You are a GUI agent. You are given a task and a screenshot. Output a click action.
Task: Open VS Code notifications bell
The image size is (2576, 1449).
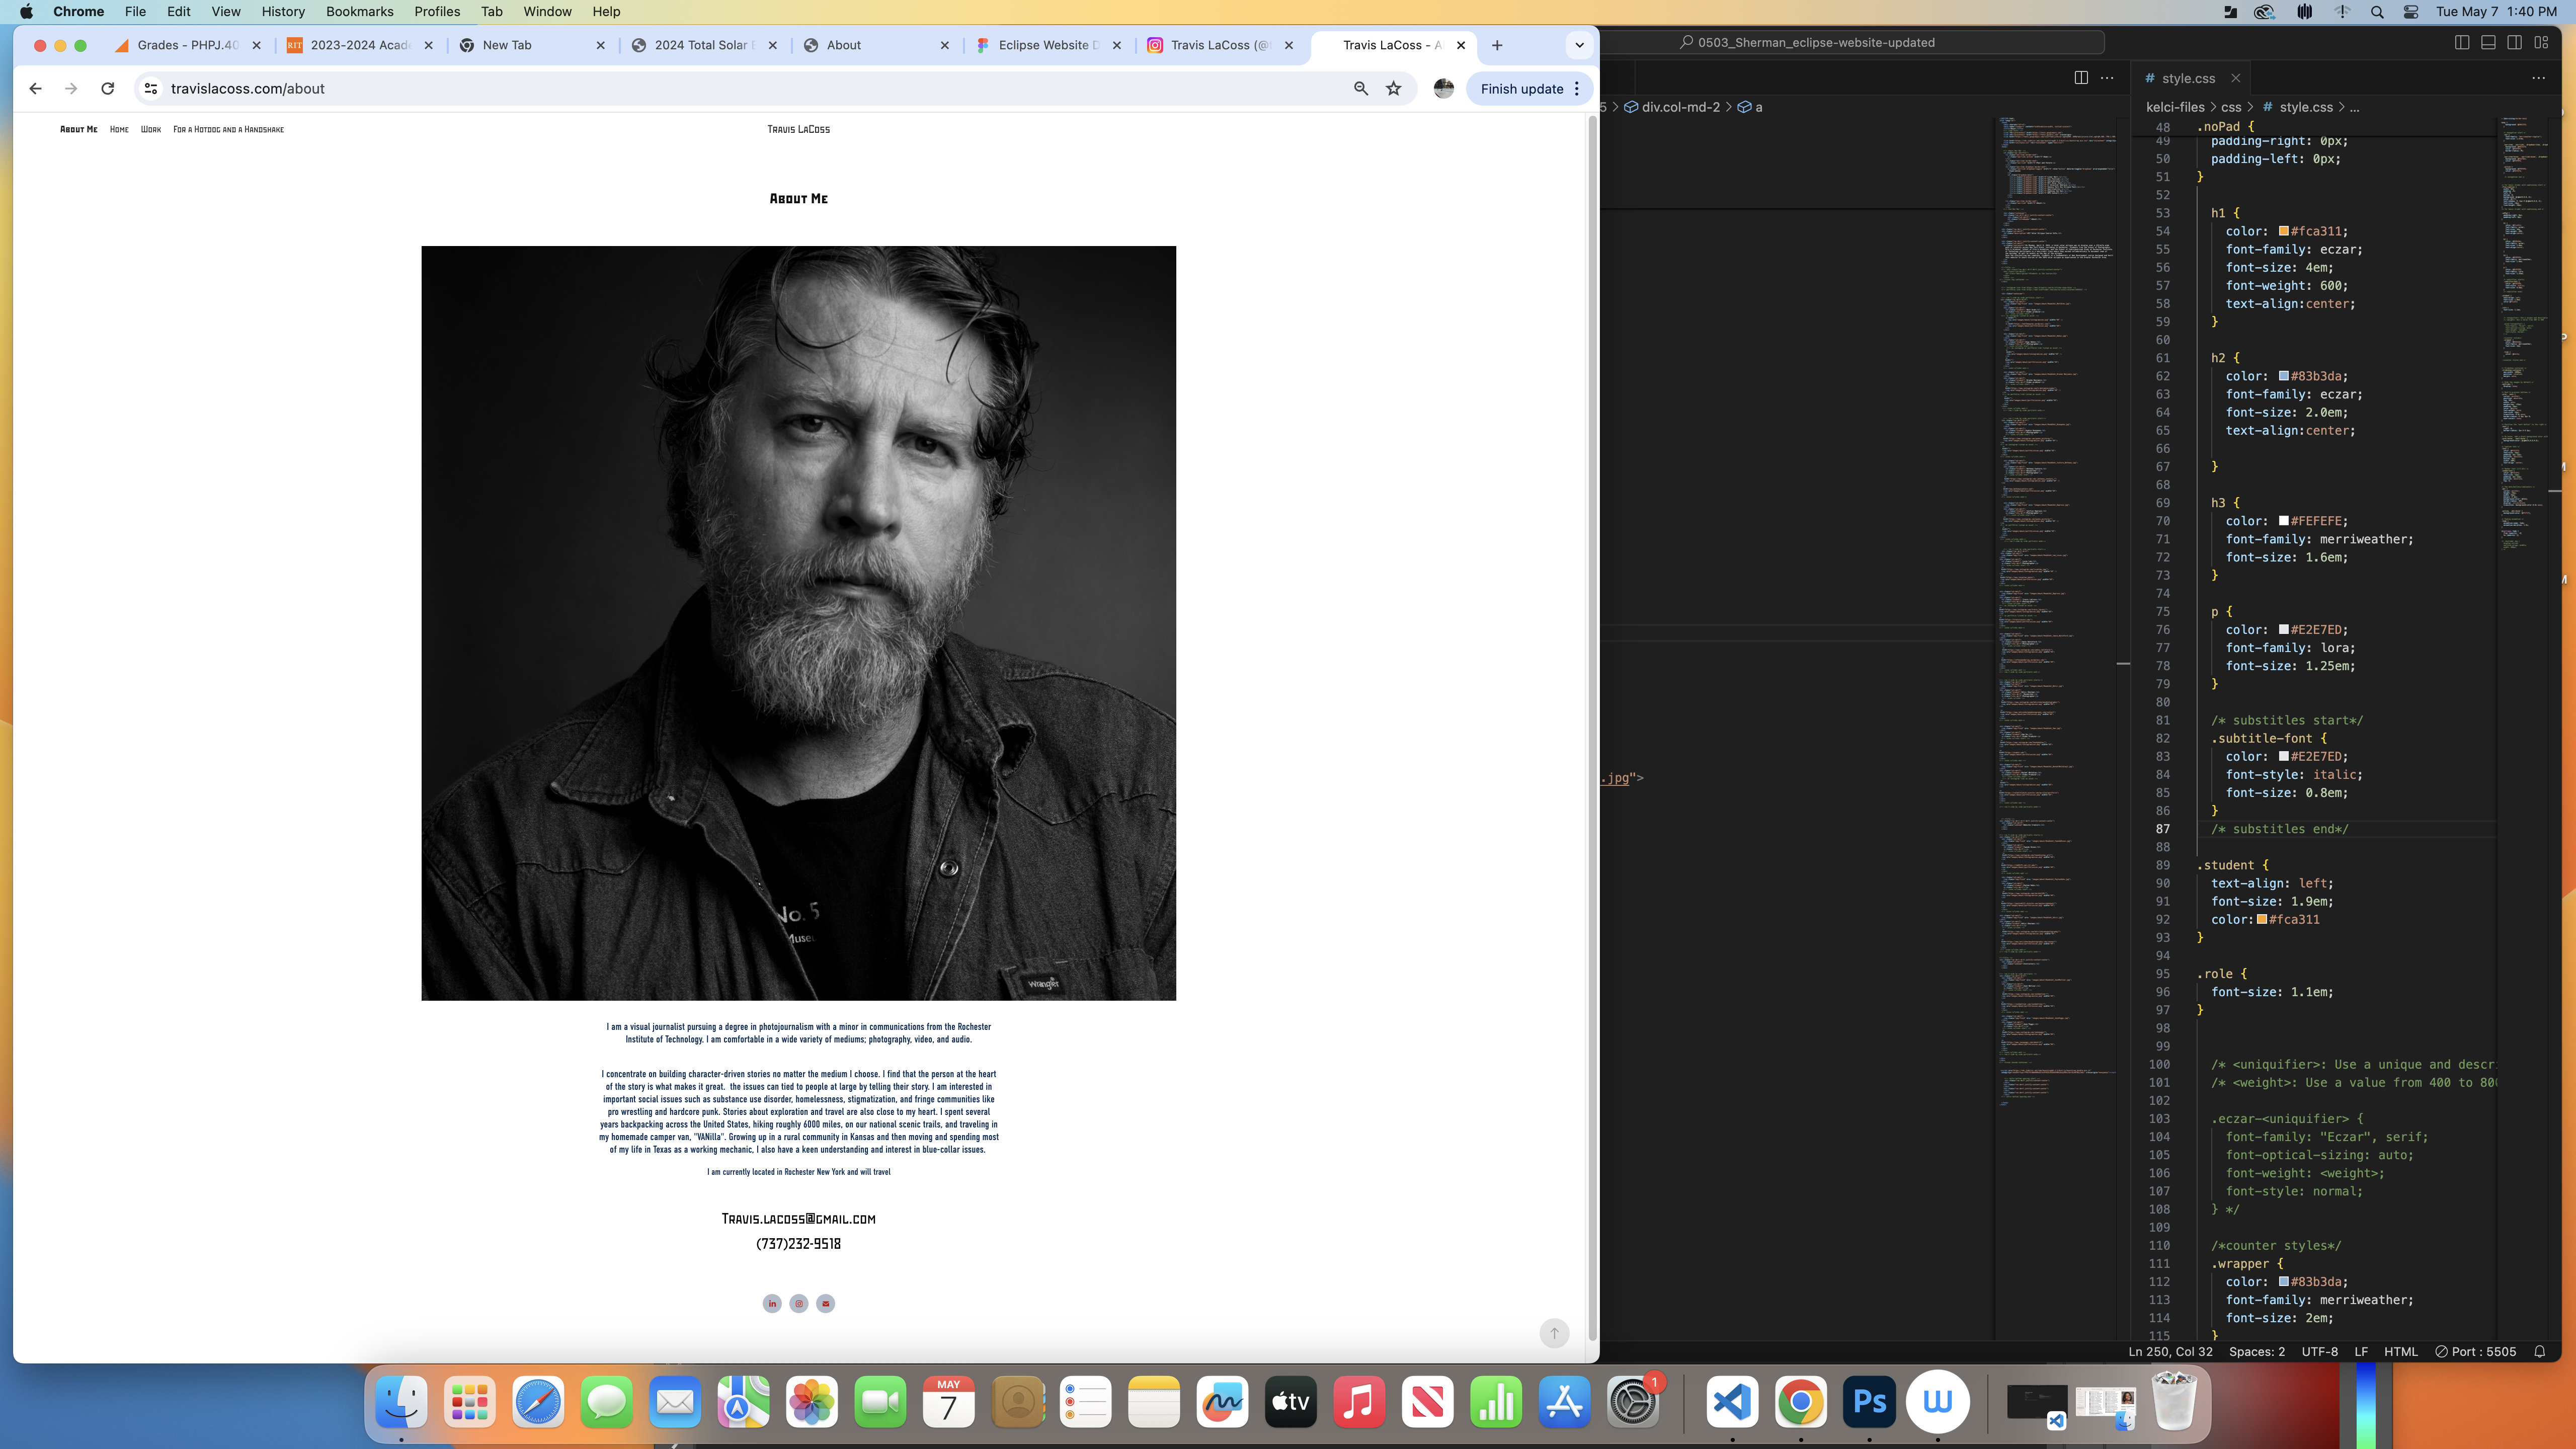[2539, 1351]
